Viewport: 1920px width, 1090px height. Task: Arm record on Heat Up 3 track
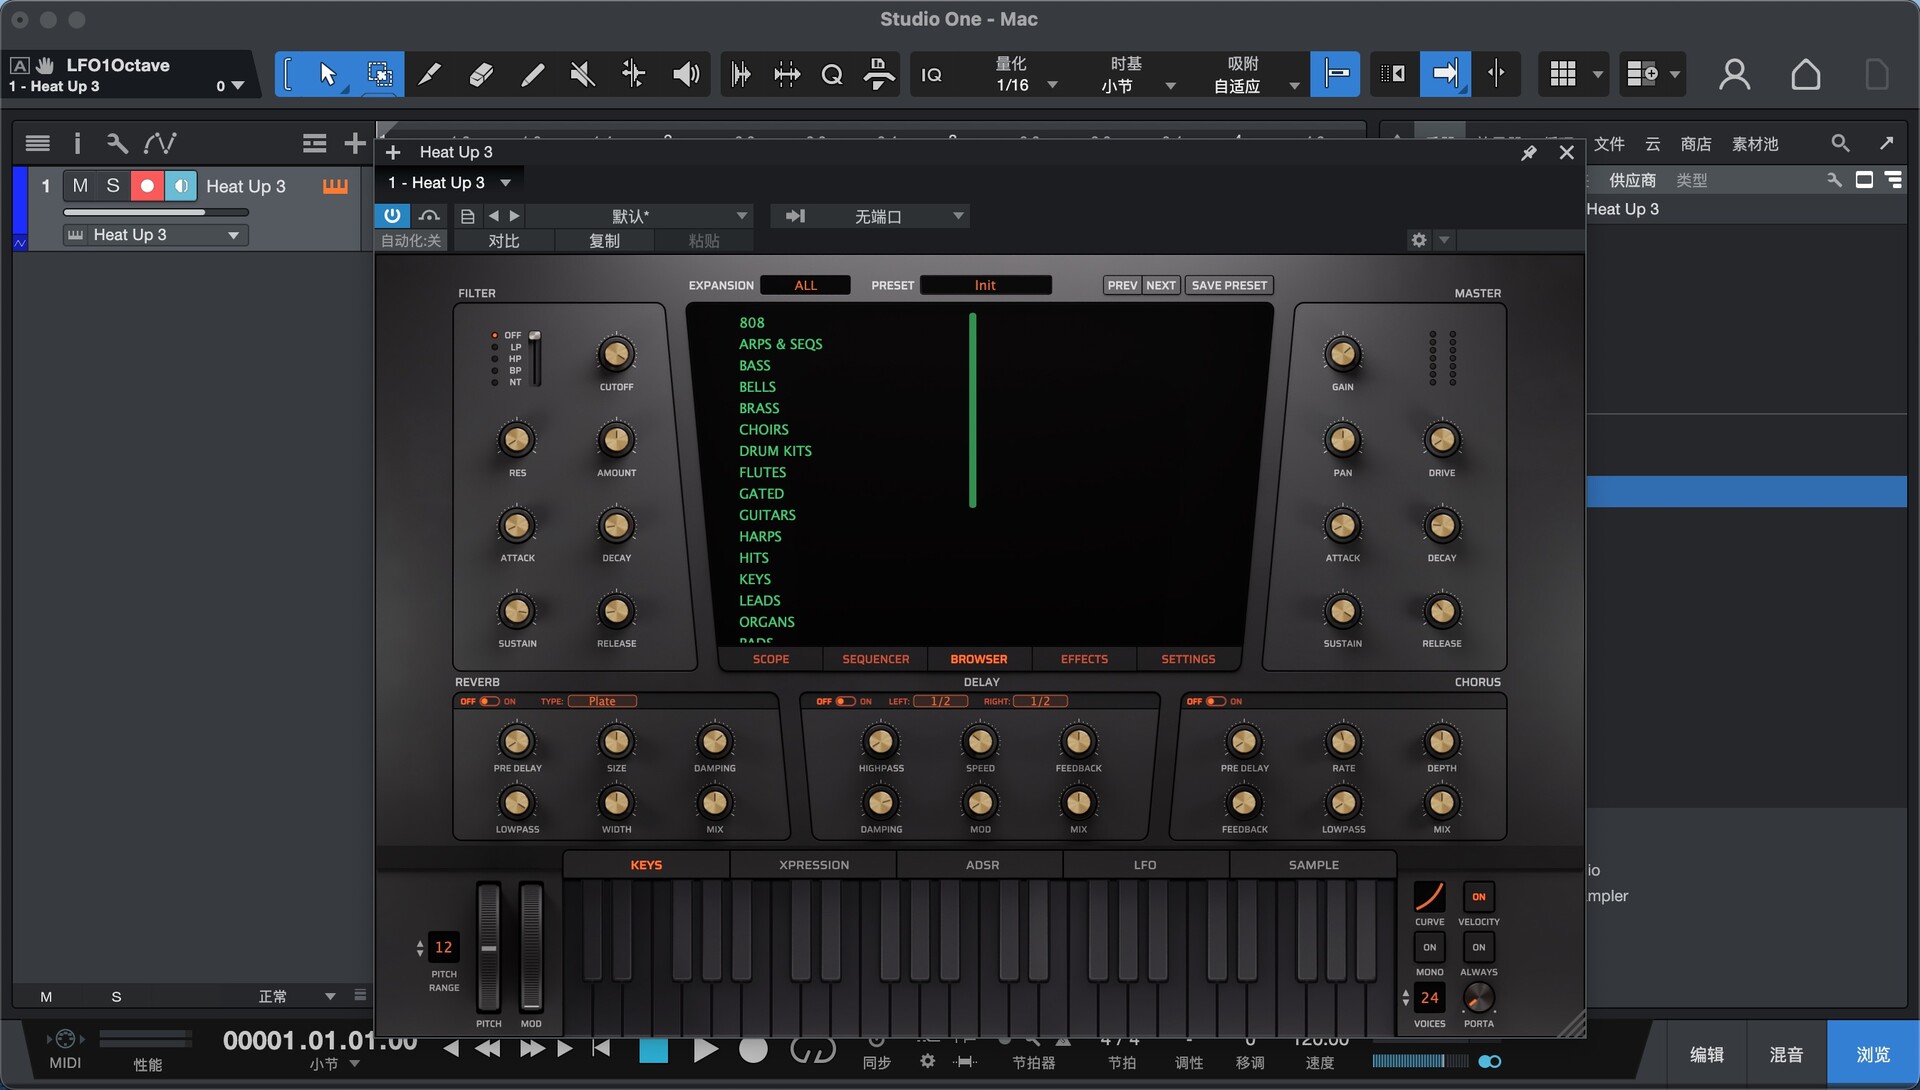coord(147,186)
